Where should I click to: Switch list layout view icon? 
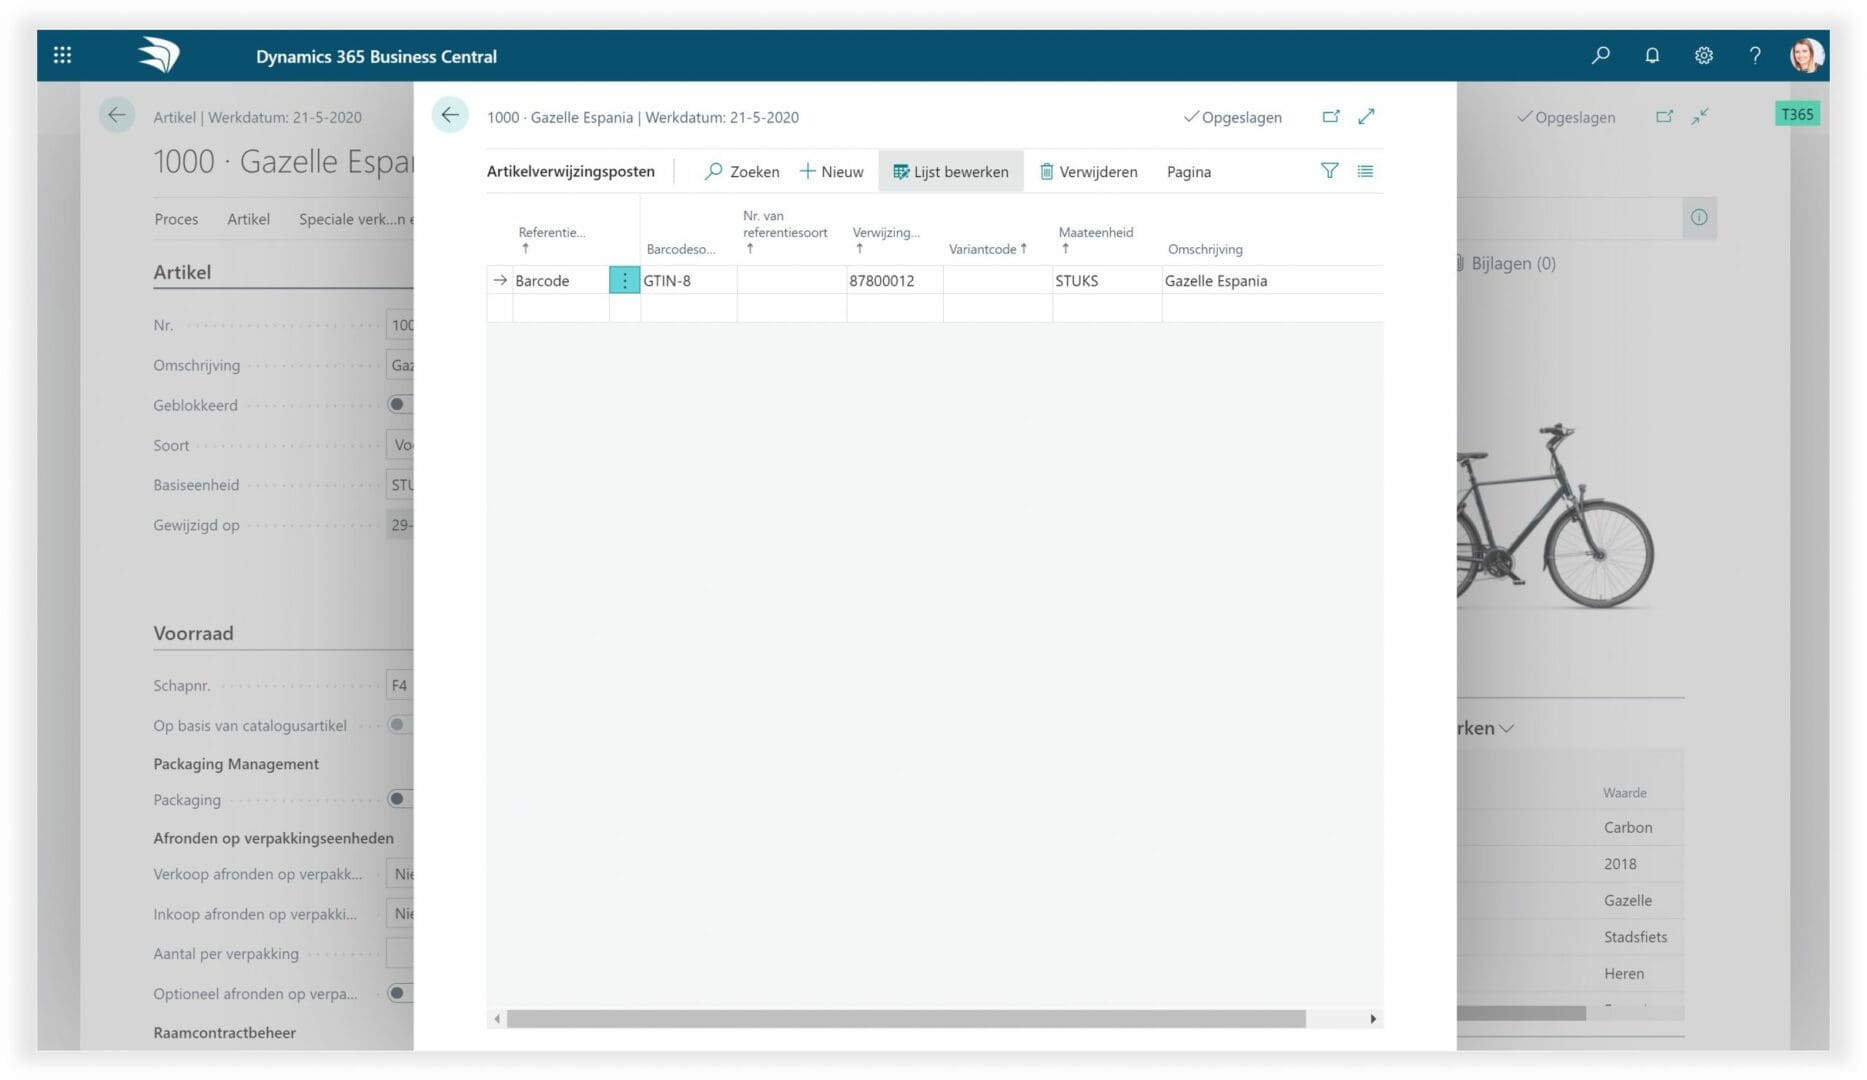pos(1365,171)
